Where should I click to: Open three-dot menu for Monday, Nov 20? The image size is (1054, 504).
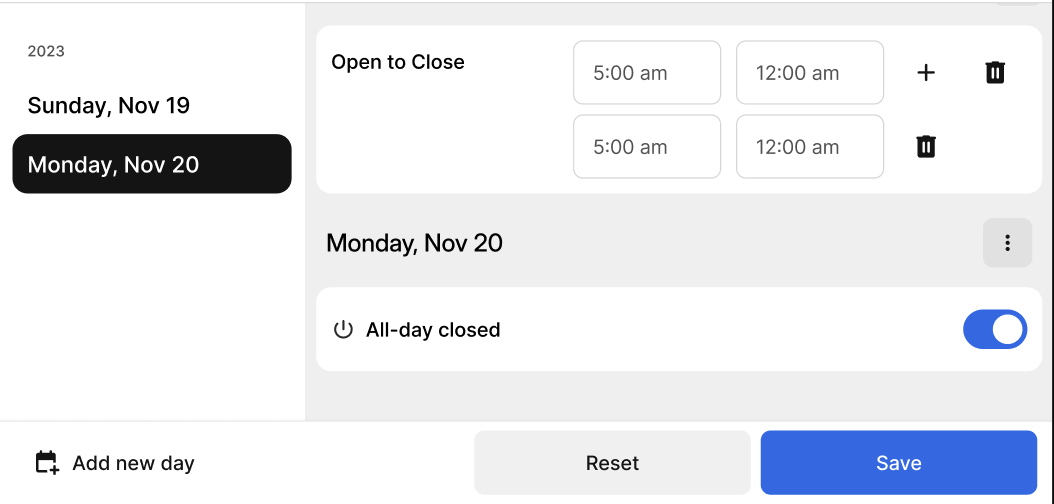pyautogui.click(x=1007, y=243)
